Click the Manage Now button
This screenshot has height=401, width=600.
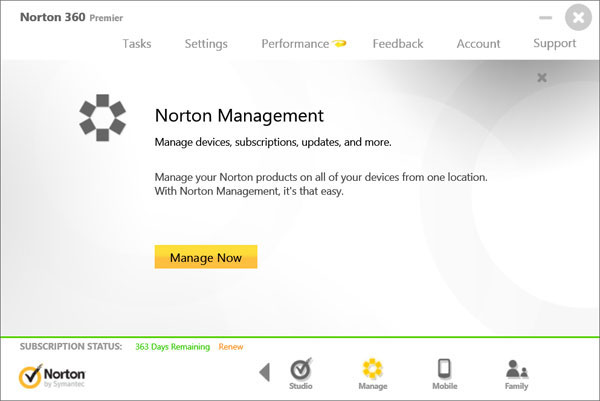pos(206,257)
